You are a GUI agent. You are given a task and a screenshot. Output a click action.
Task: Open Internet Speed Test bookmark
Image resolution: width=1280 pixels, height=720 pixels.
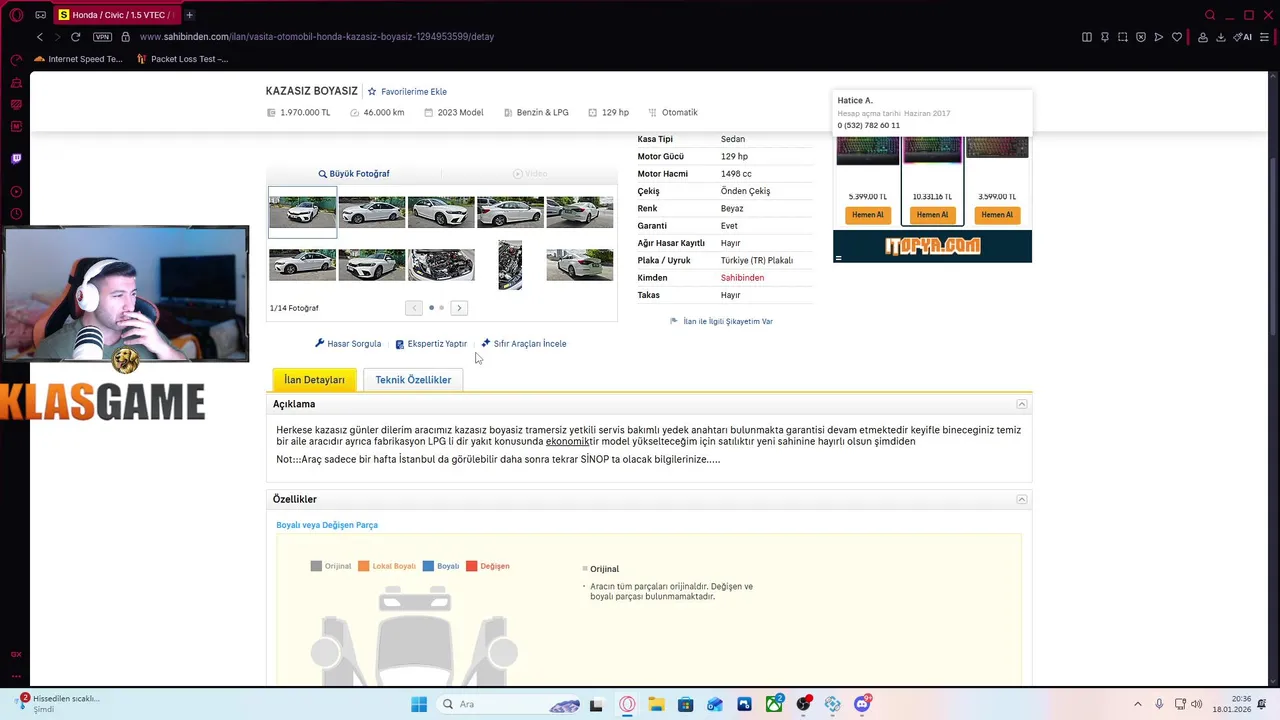click(78, 59)
